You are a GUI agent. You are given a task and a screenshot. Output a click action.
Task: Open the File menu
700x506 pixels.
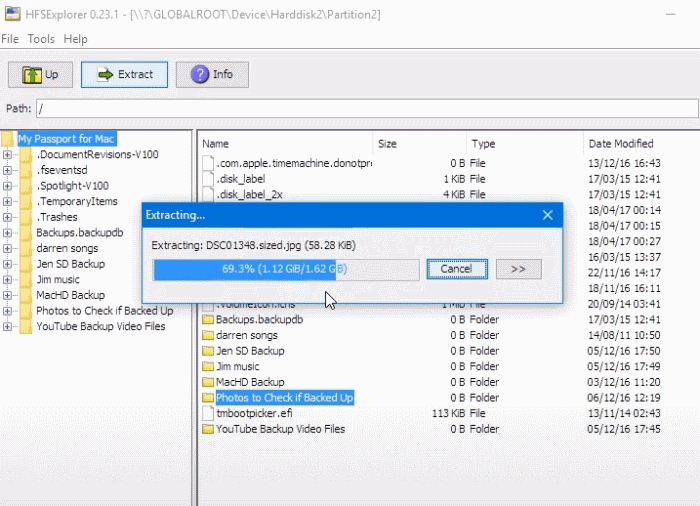click(x=10, y=39)
